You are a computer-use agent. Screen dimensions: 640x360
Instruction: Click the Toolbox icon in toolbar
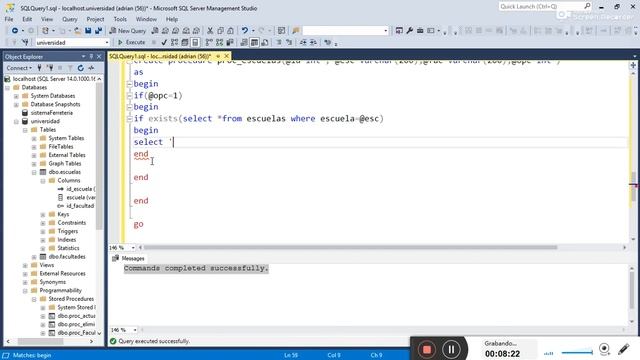point(420,31)
